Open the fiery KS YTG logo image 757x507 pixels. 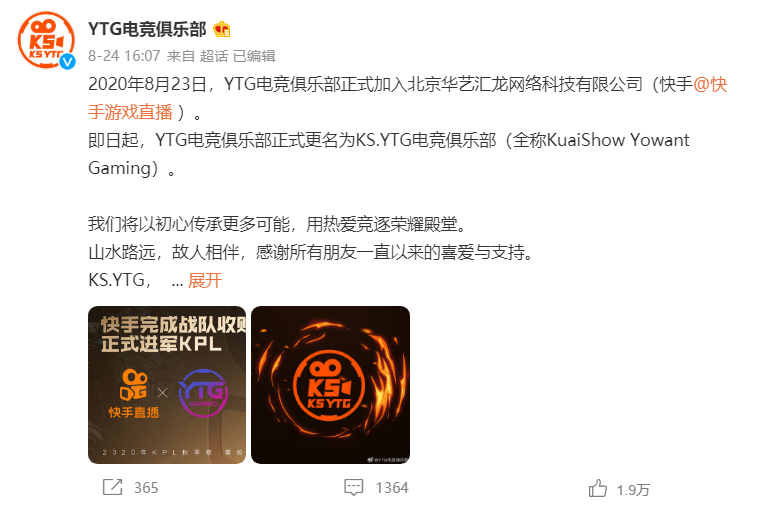(x=331, y=385)
